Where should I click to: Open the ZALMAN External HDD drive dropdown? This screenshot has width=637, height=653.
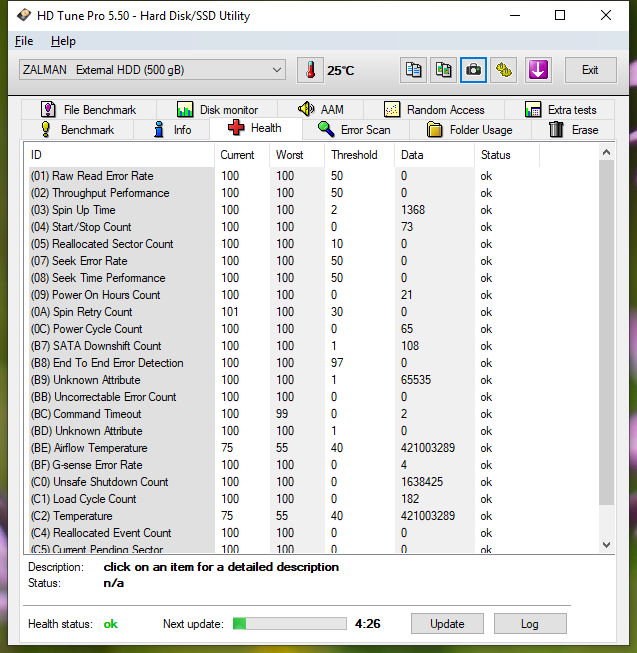[x=152, y=70]
